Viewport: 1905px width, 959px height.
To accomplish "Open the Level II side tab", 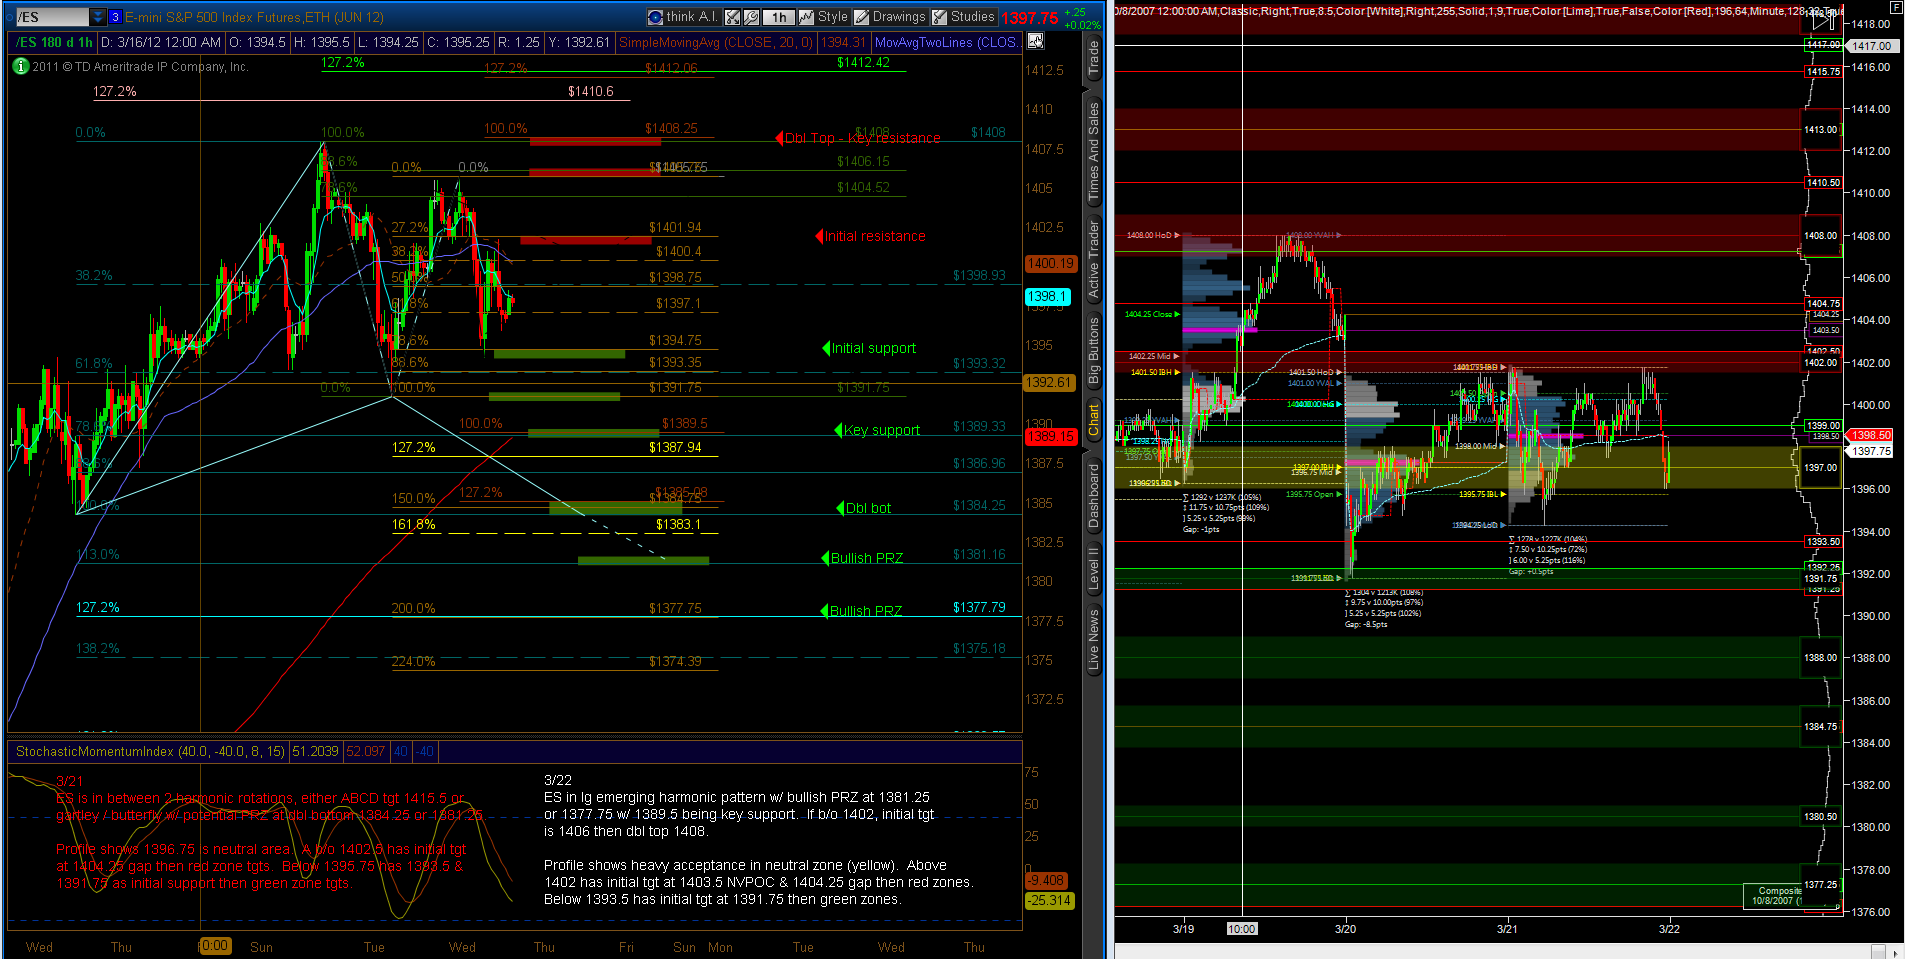I will [1094, 568].
